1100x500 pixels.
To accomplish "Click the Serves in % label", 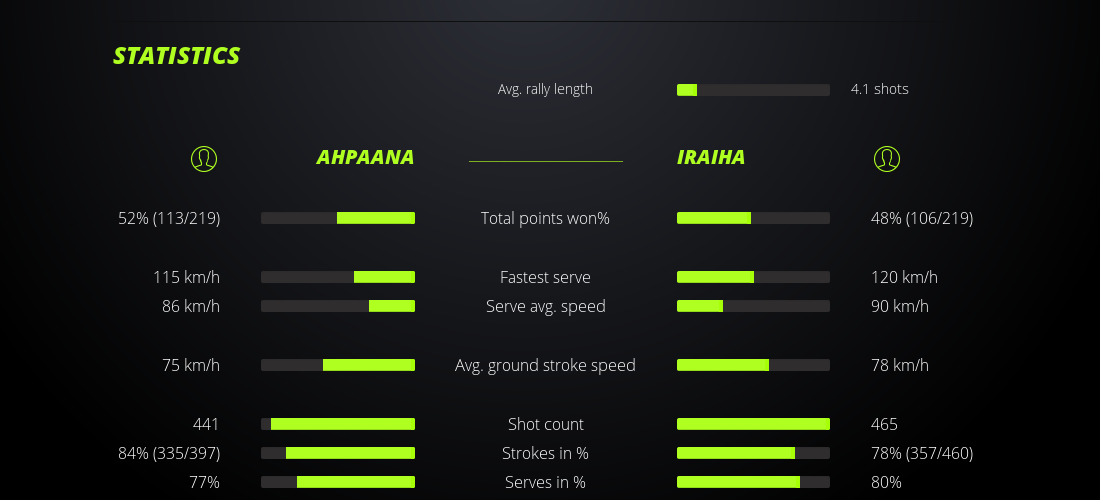I will [545, 482].
